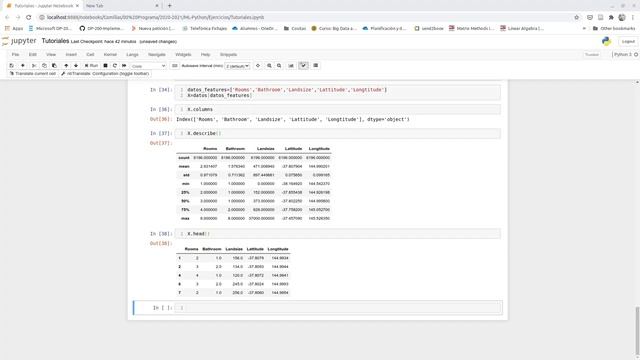Open the Navigate menu

click(157, 55)
